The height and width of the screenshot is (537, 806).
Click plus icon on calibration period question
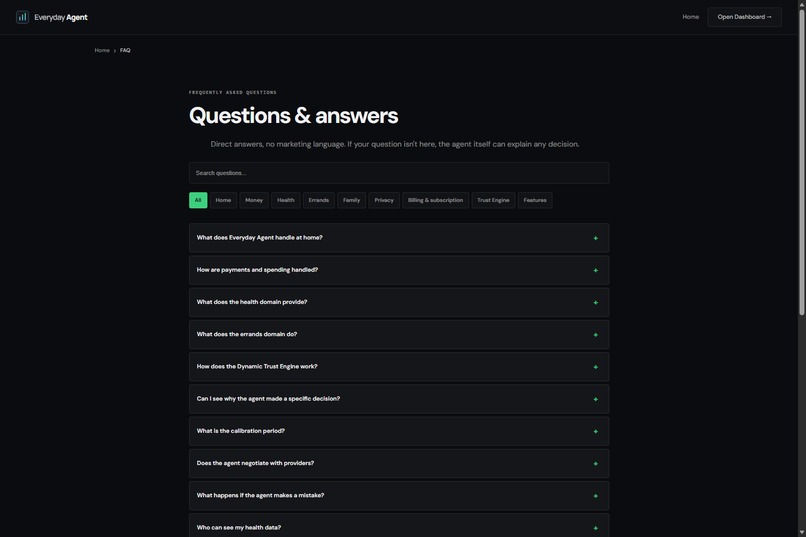coord(596,432)
